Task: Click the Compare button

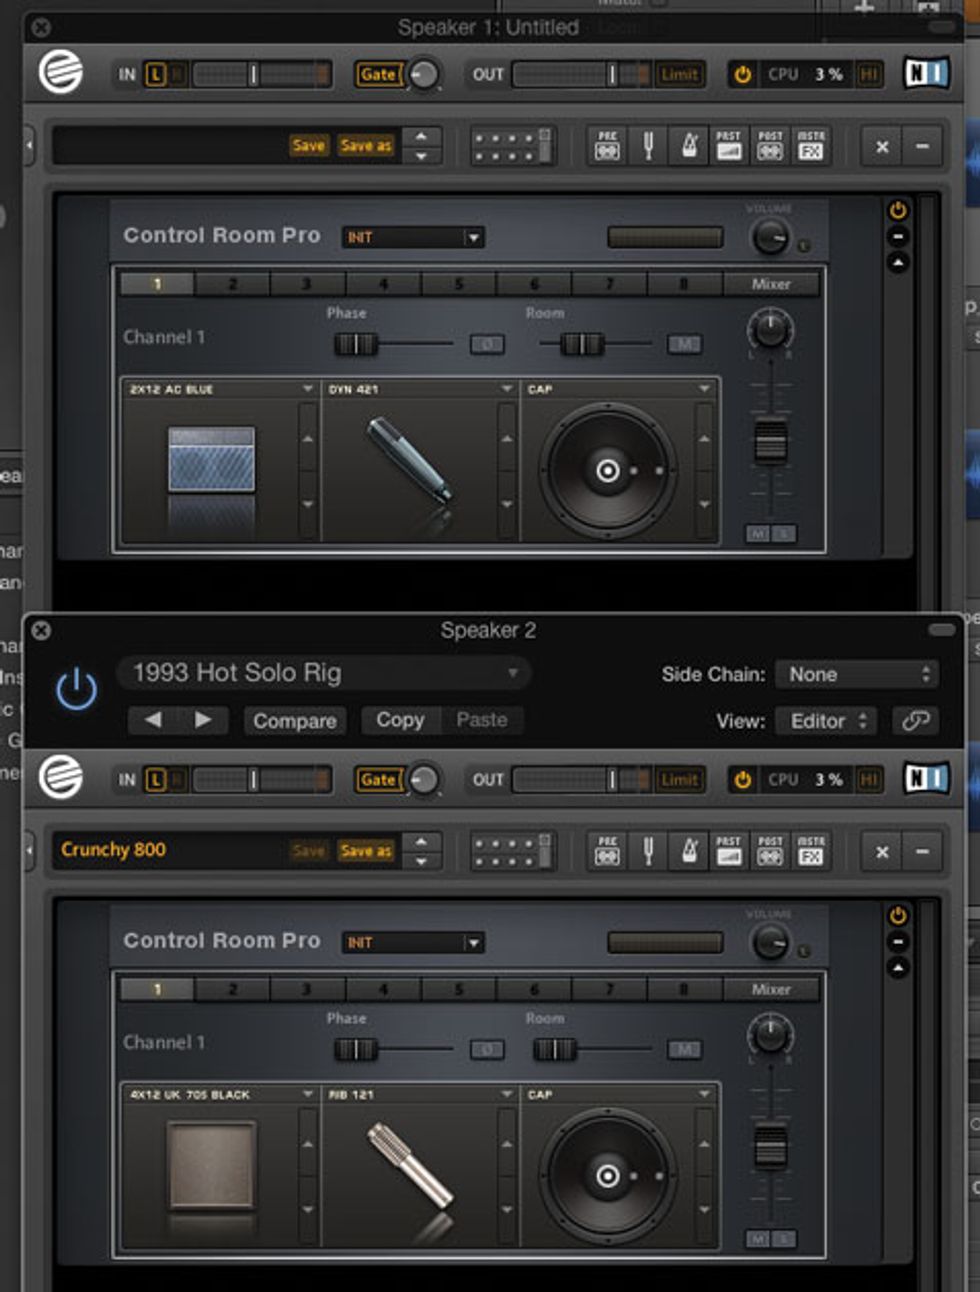Action: tap(295, 720)
